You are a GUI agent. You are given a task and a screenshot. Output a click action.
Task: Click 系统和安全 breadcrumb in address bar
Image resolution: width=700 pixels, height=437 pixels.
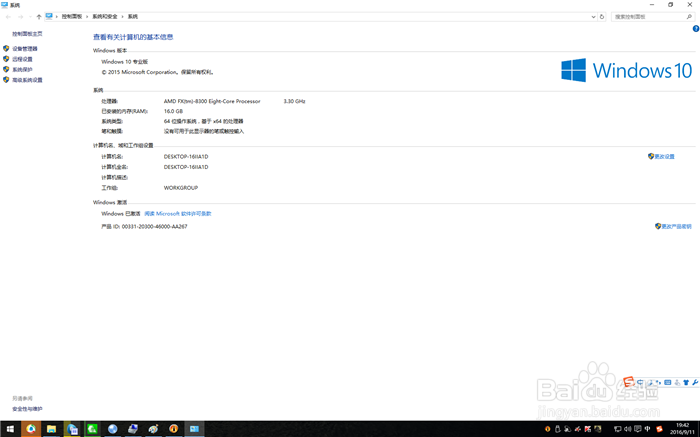coord(104,17)
